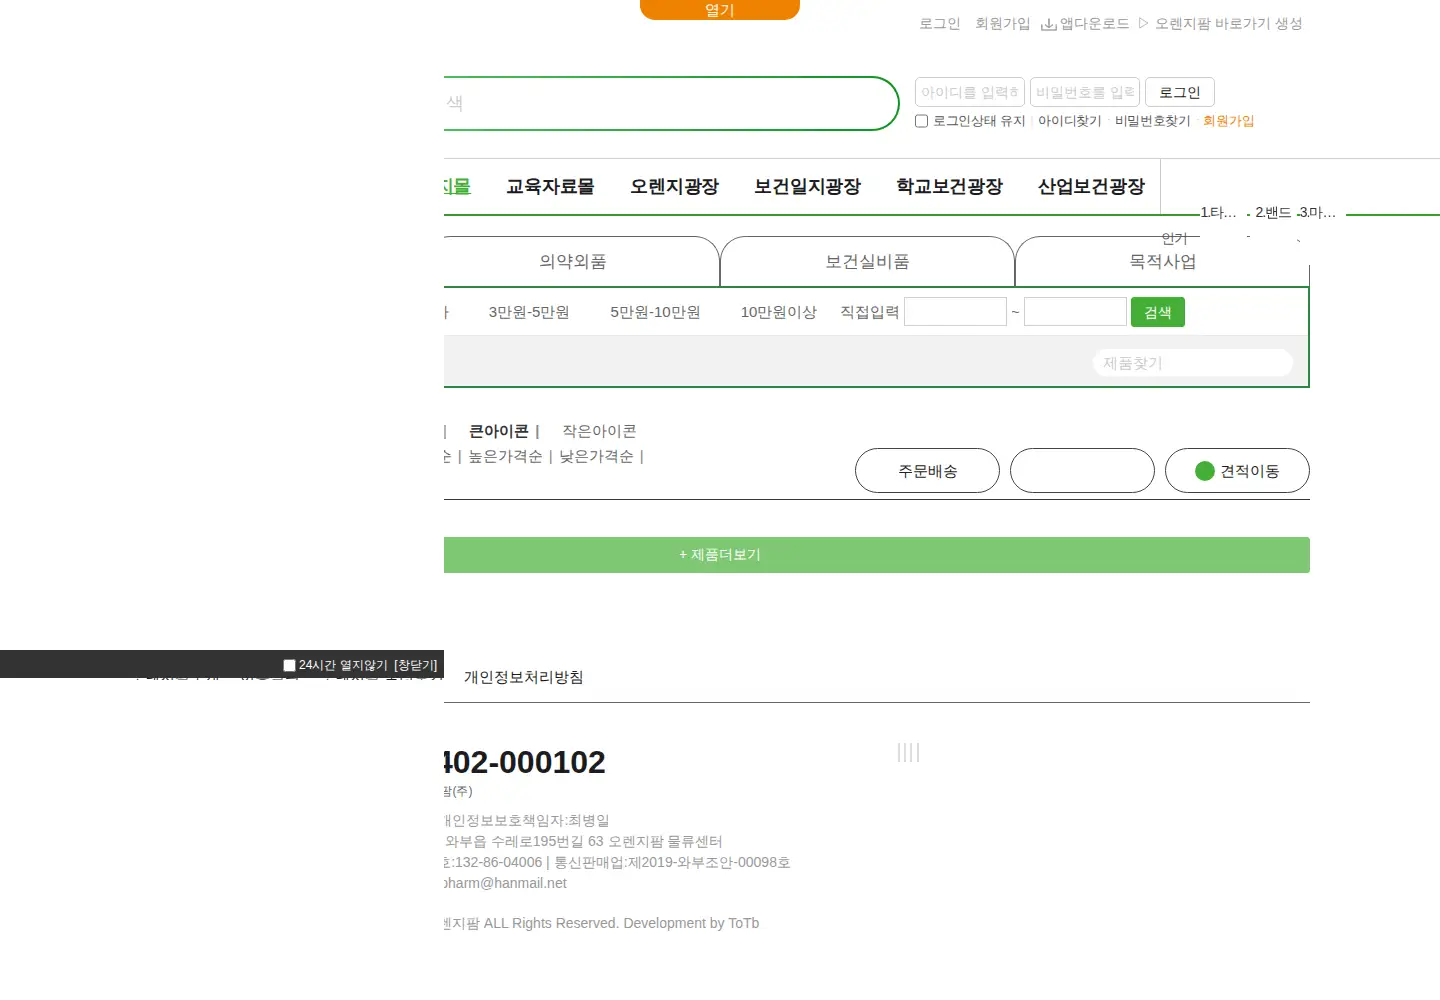1440x1000 pixels.
Task: Click the top gray 회원가입 link
Action: [1002, 24]
